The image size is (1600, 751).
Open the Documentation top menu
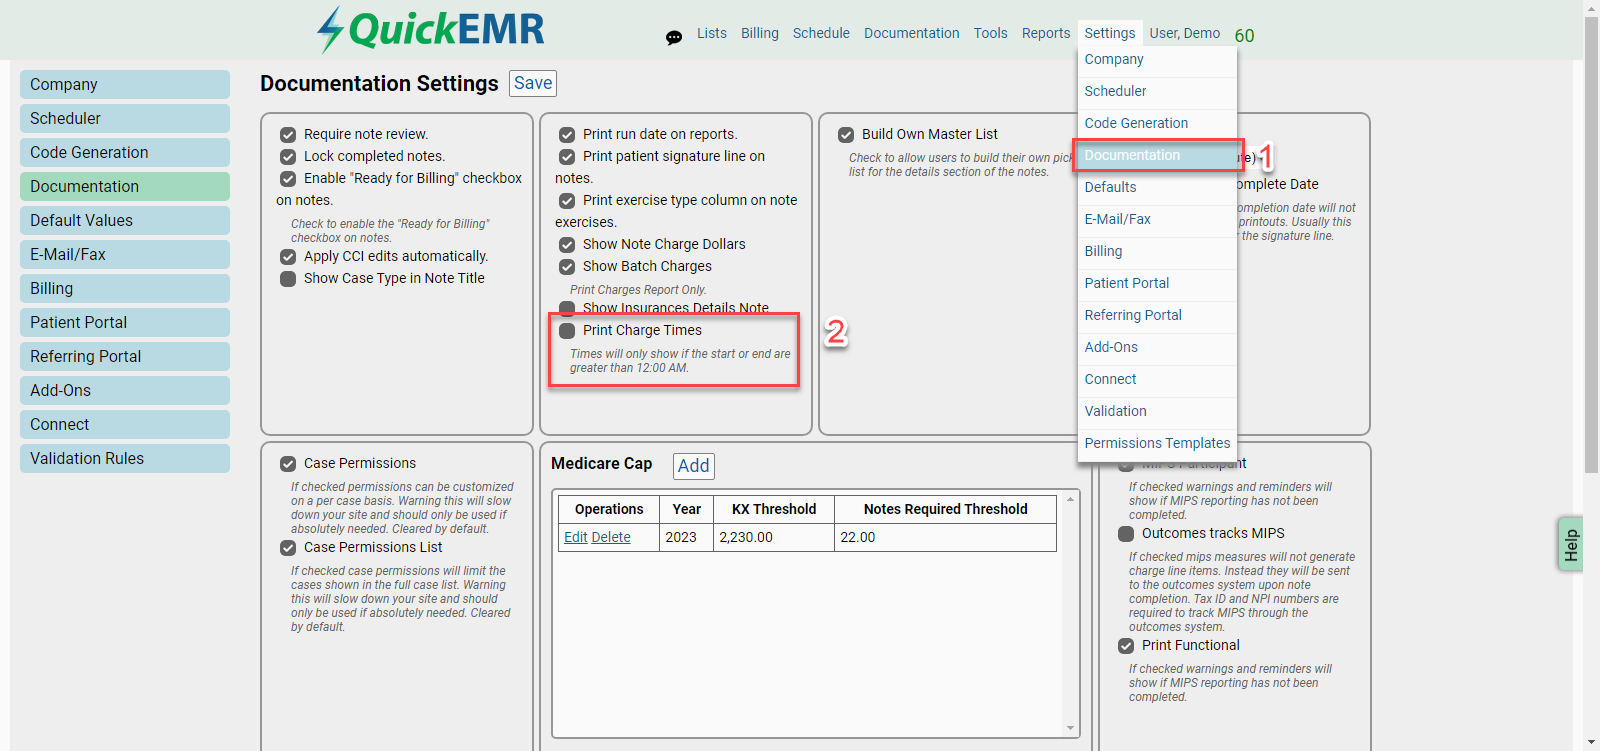pyautogui.click(x=912, y=33)
